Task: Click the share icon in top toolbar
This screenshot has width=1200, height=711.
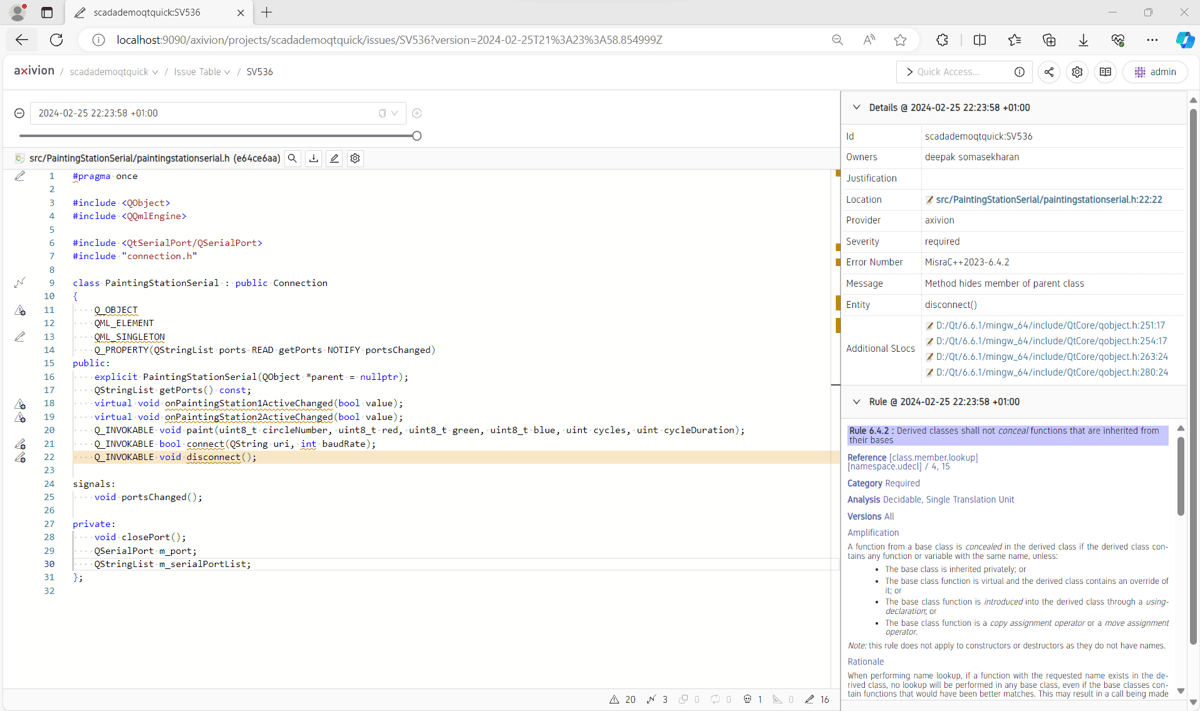Action: coord(1049,72)
